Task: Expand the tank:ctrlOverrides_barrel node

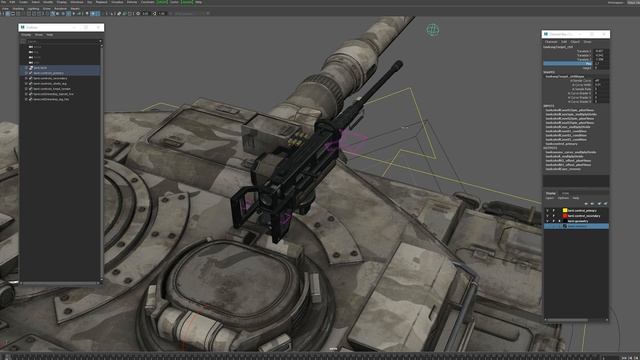Action: point(27,94)
